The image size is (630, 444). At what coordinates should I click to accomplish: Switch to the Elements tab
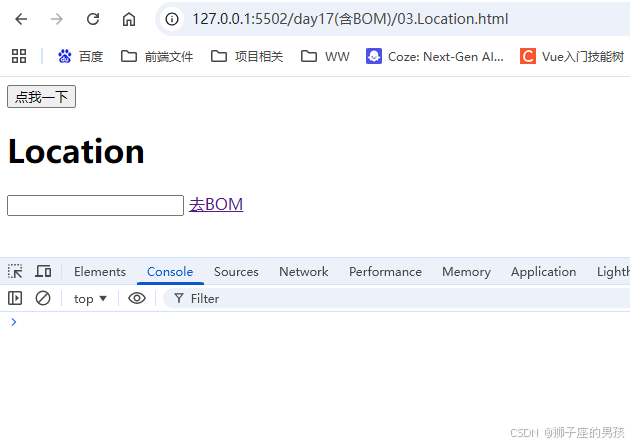tap(100, 272)
